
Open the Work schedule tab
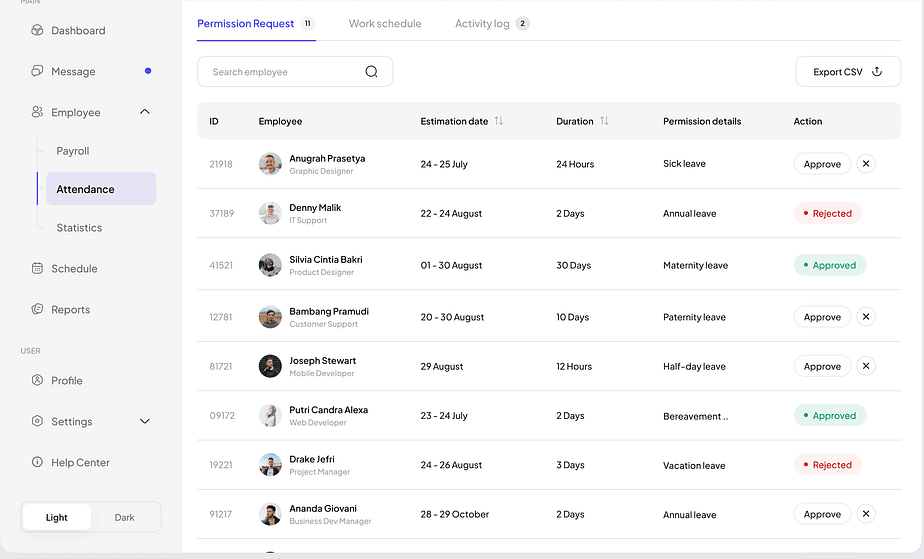point(385,24)
